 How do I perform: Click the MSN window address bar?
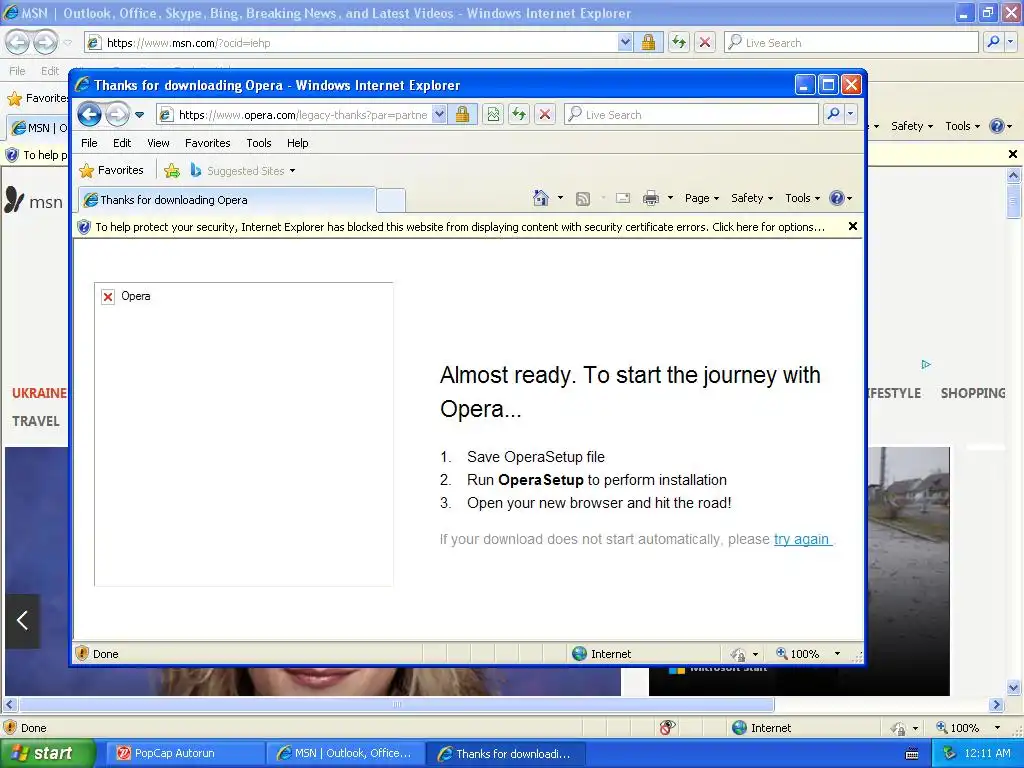click(353, 43)
